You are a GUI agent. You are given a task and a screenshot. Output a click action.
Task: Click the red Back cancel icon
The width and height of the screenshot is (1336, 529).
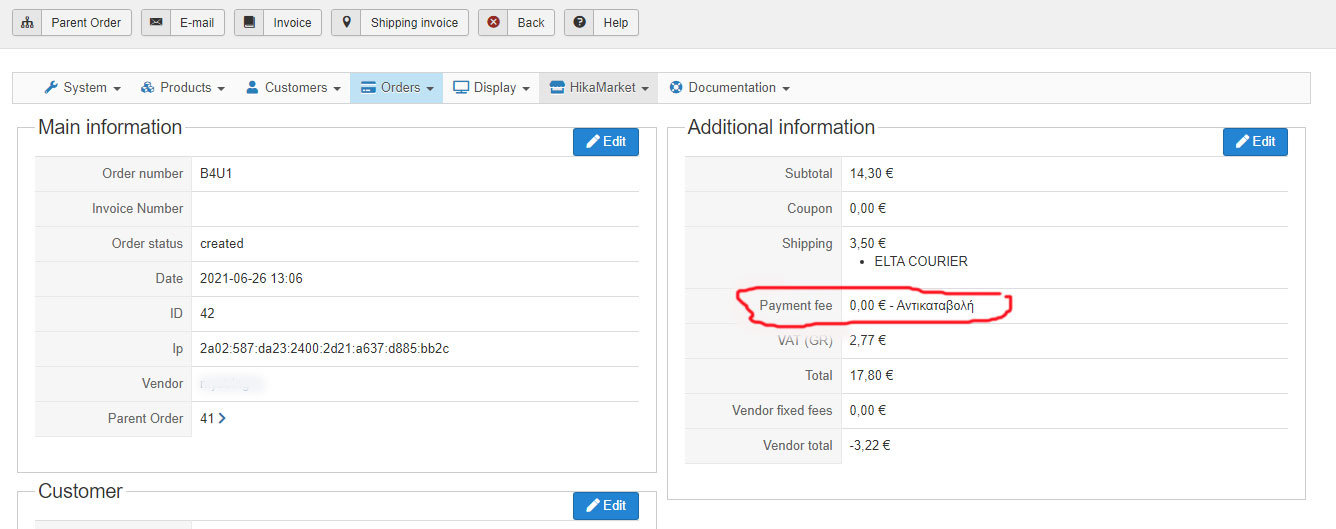coord(493,23)
